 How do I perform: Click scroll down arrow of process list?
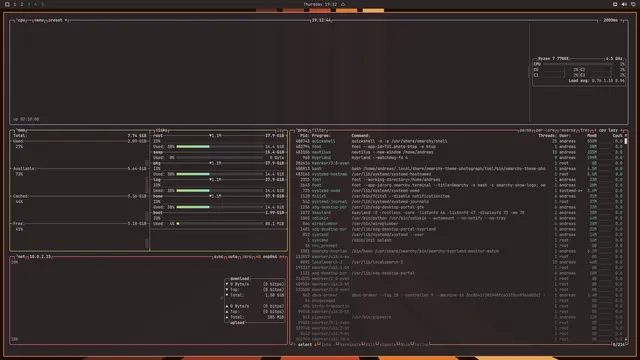pos(626,339)
